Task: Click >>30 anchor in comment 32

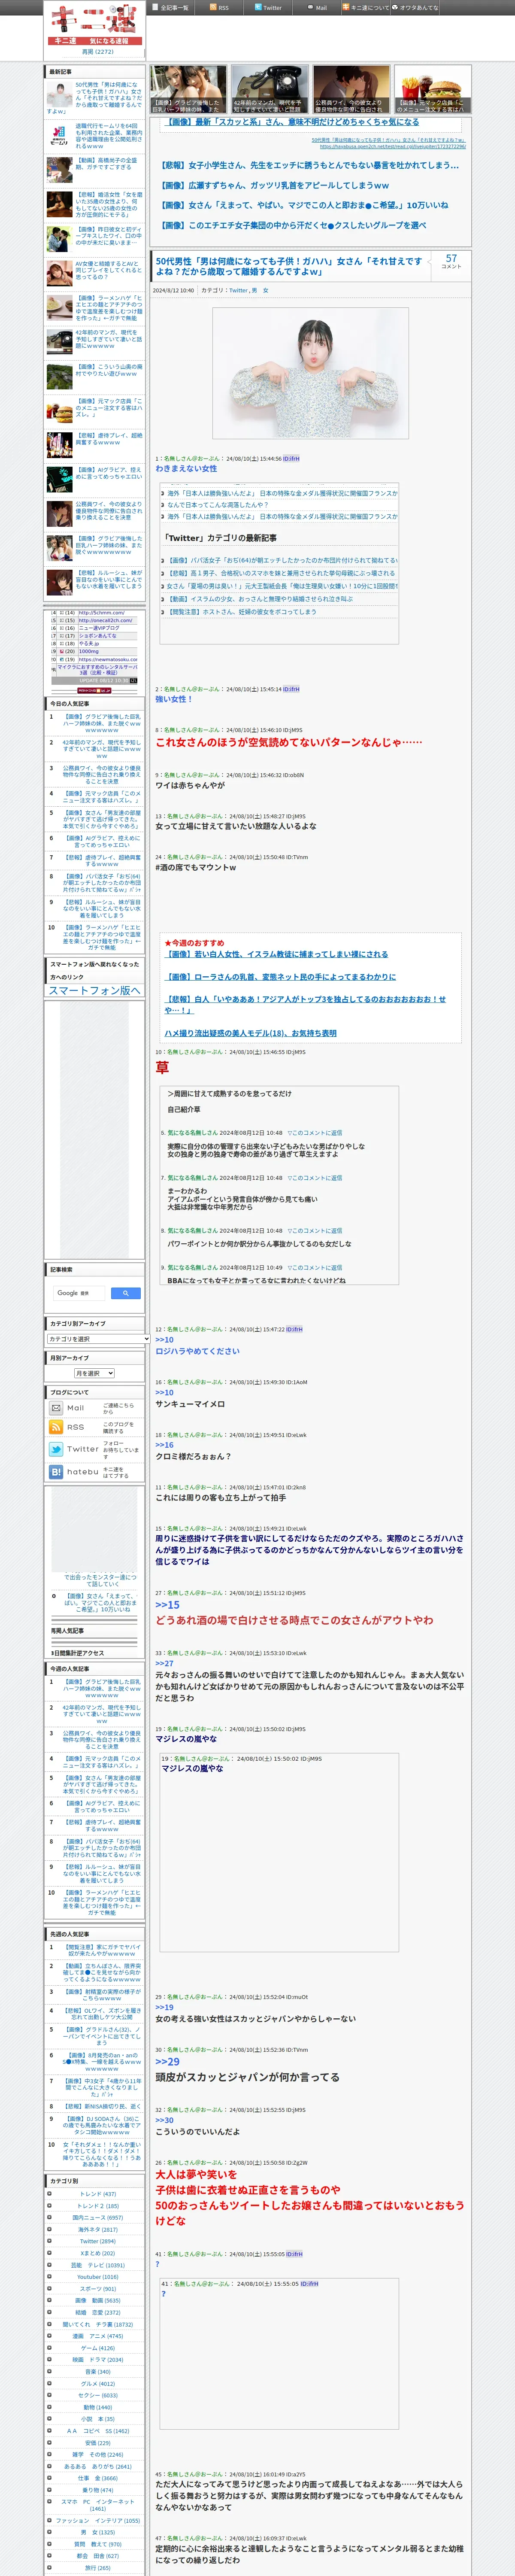Action: 164,2120
